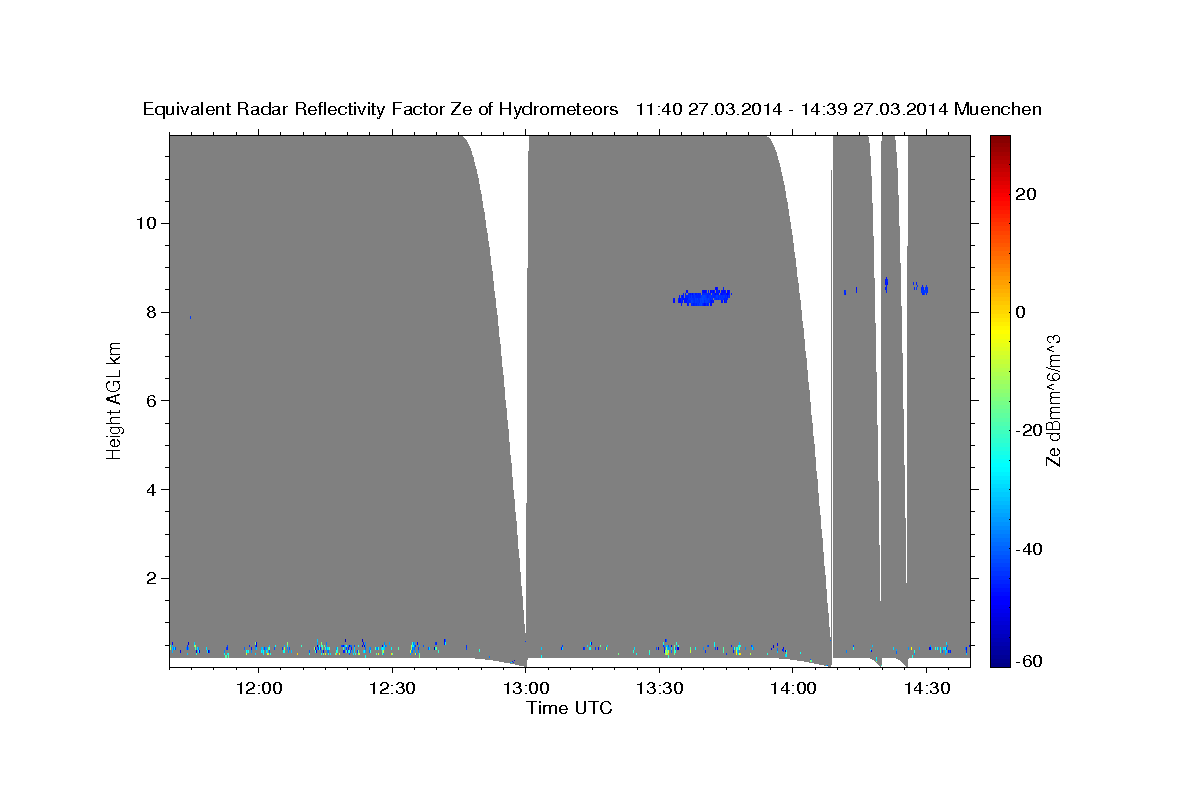Click the colorbar tick label 0
1200x800 pixels.
[1022, 312]
